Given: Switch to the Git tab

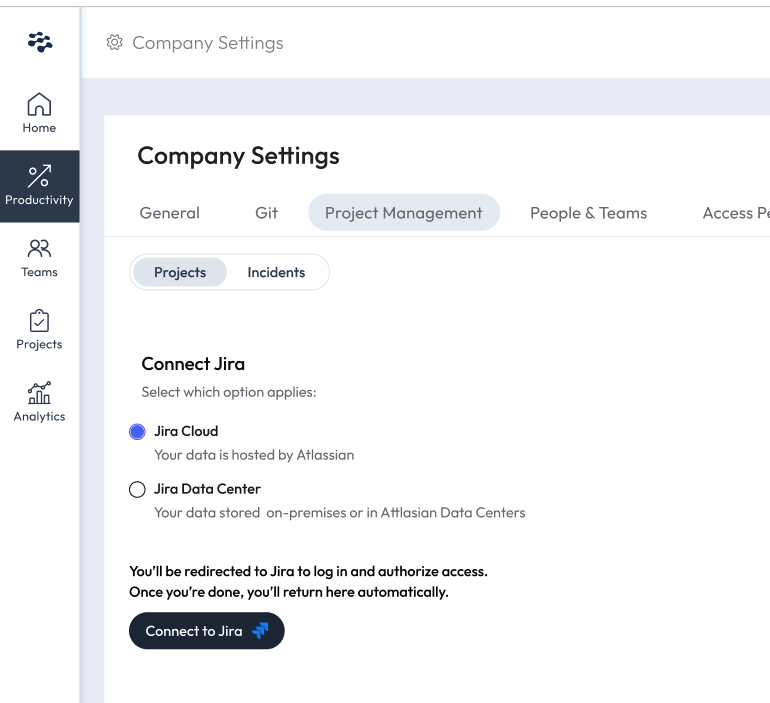Looking at the screenshot, I should (x=266, y=213).
